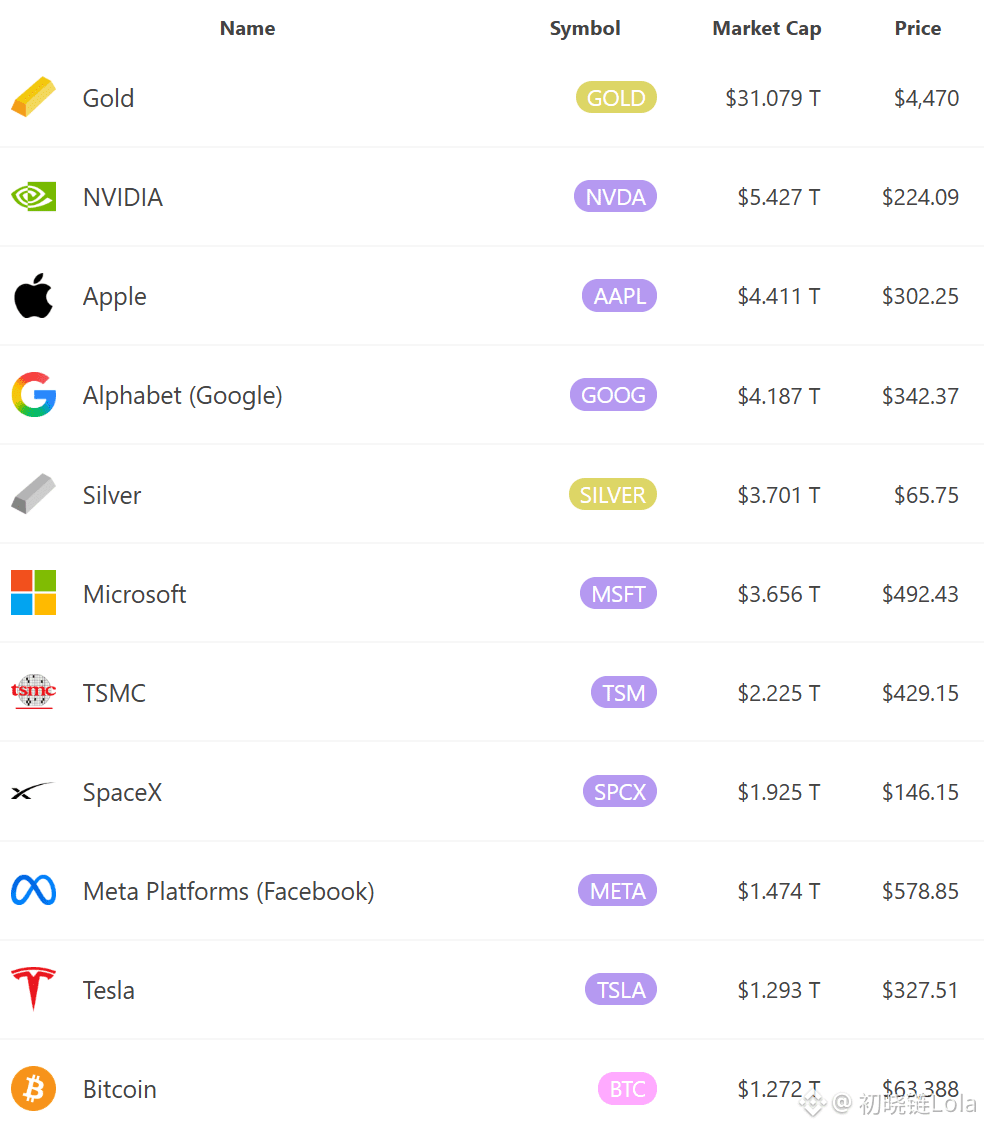Click the Symbol column header
The width and height of the screenshot is (984, 1129).
584,28
